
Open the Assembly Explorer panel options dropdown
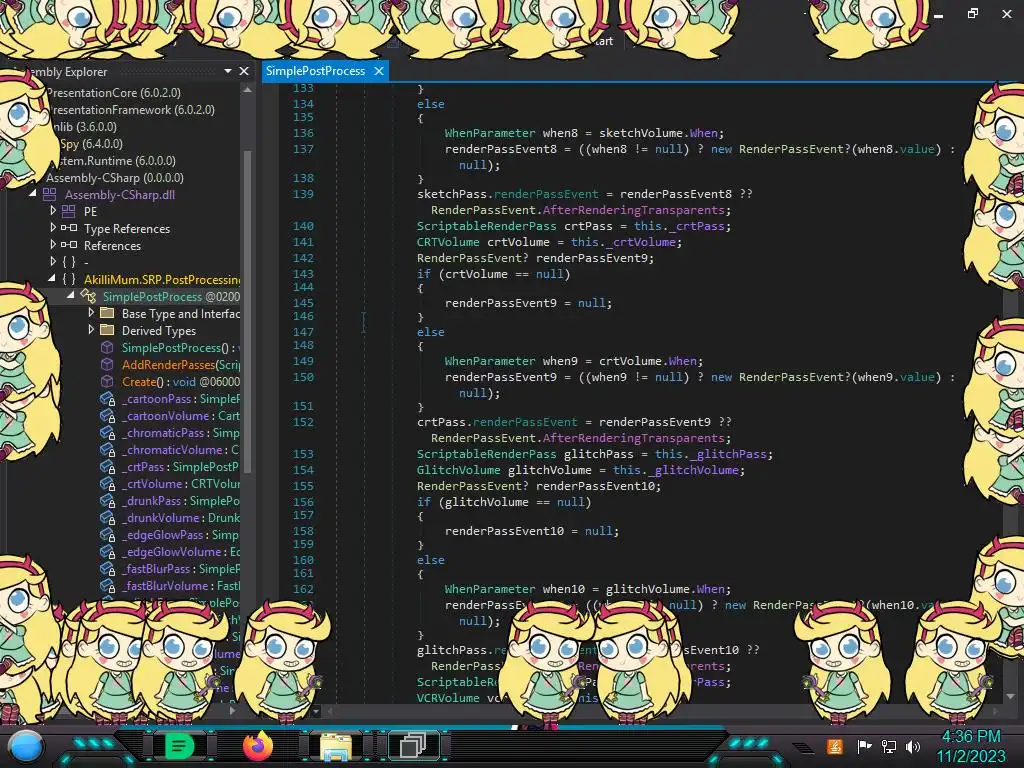(x=228, y=71)
